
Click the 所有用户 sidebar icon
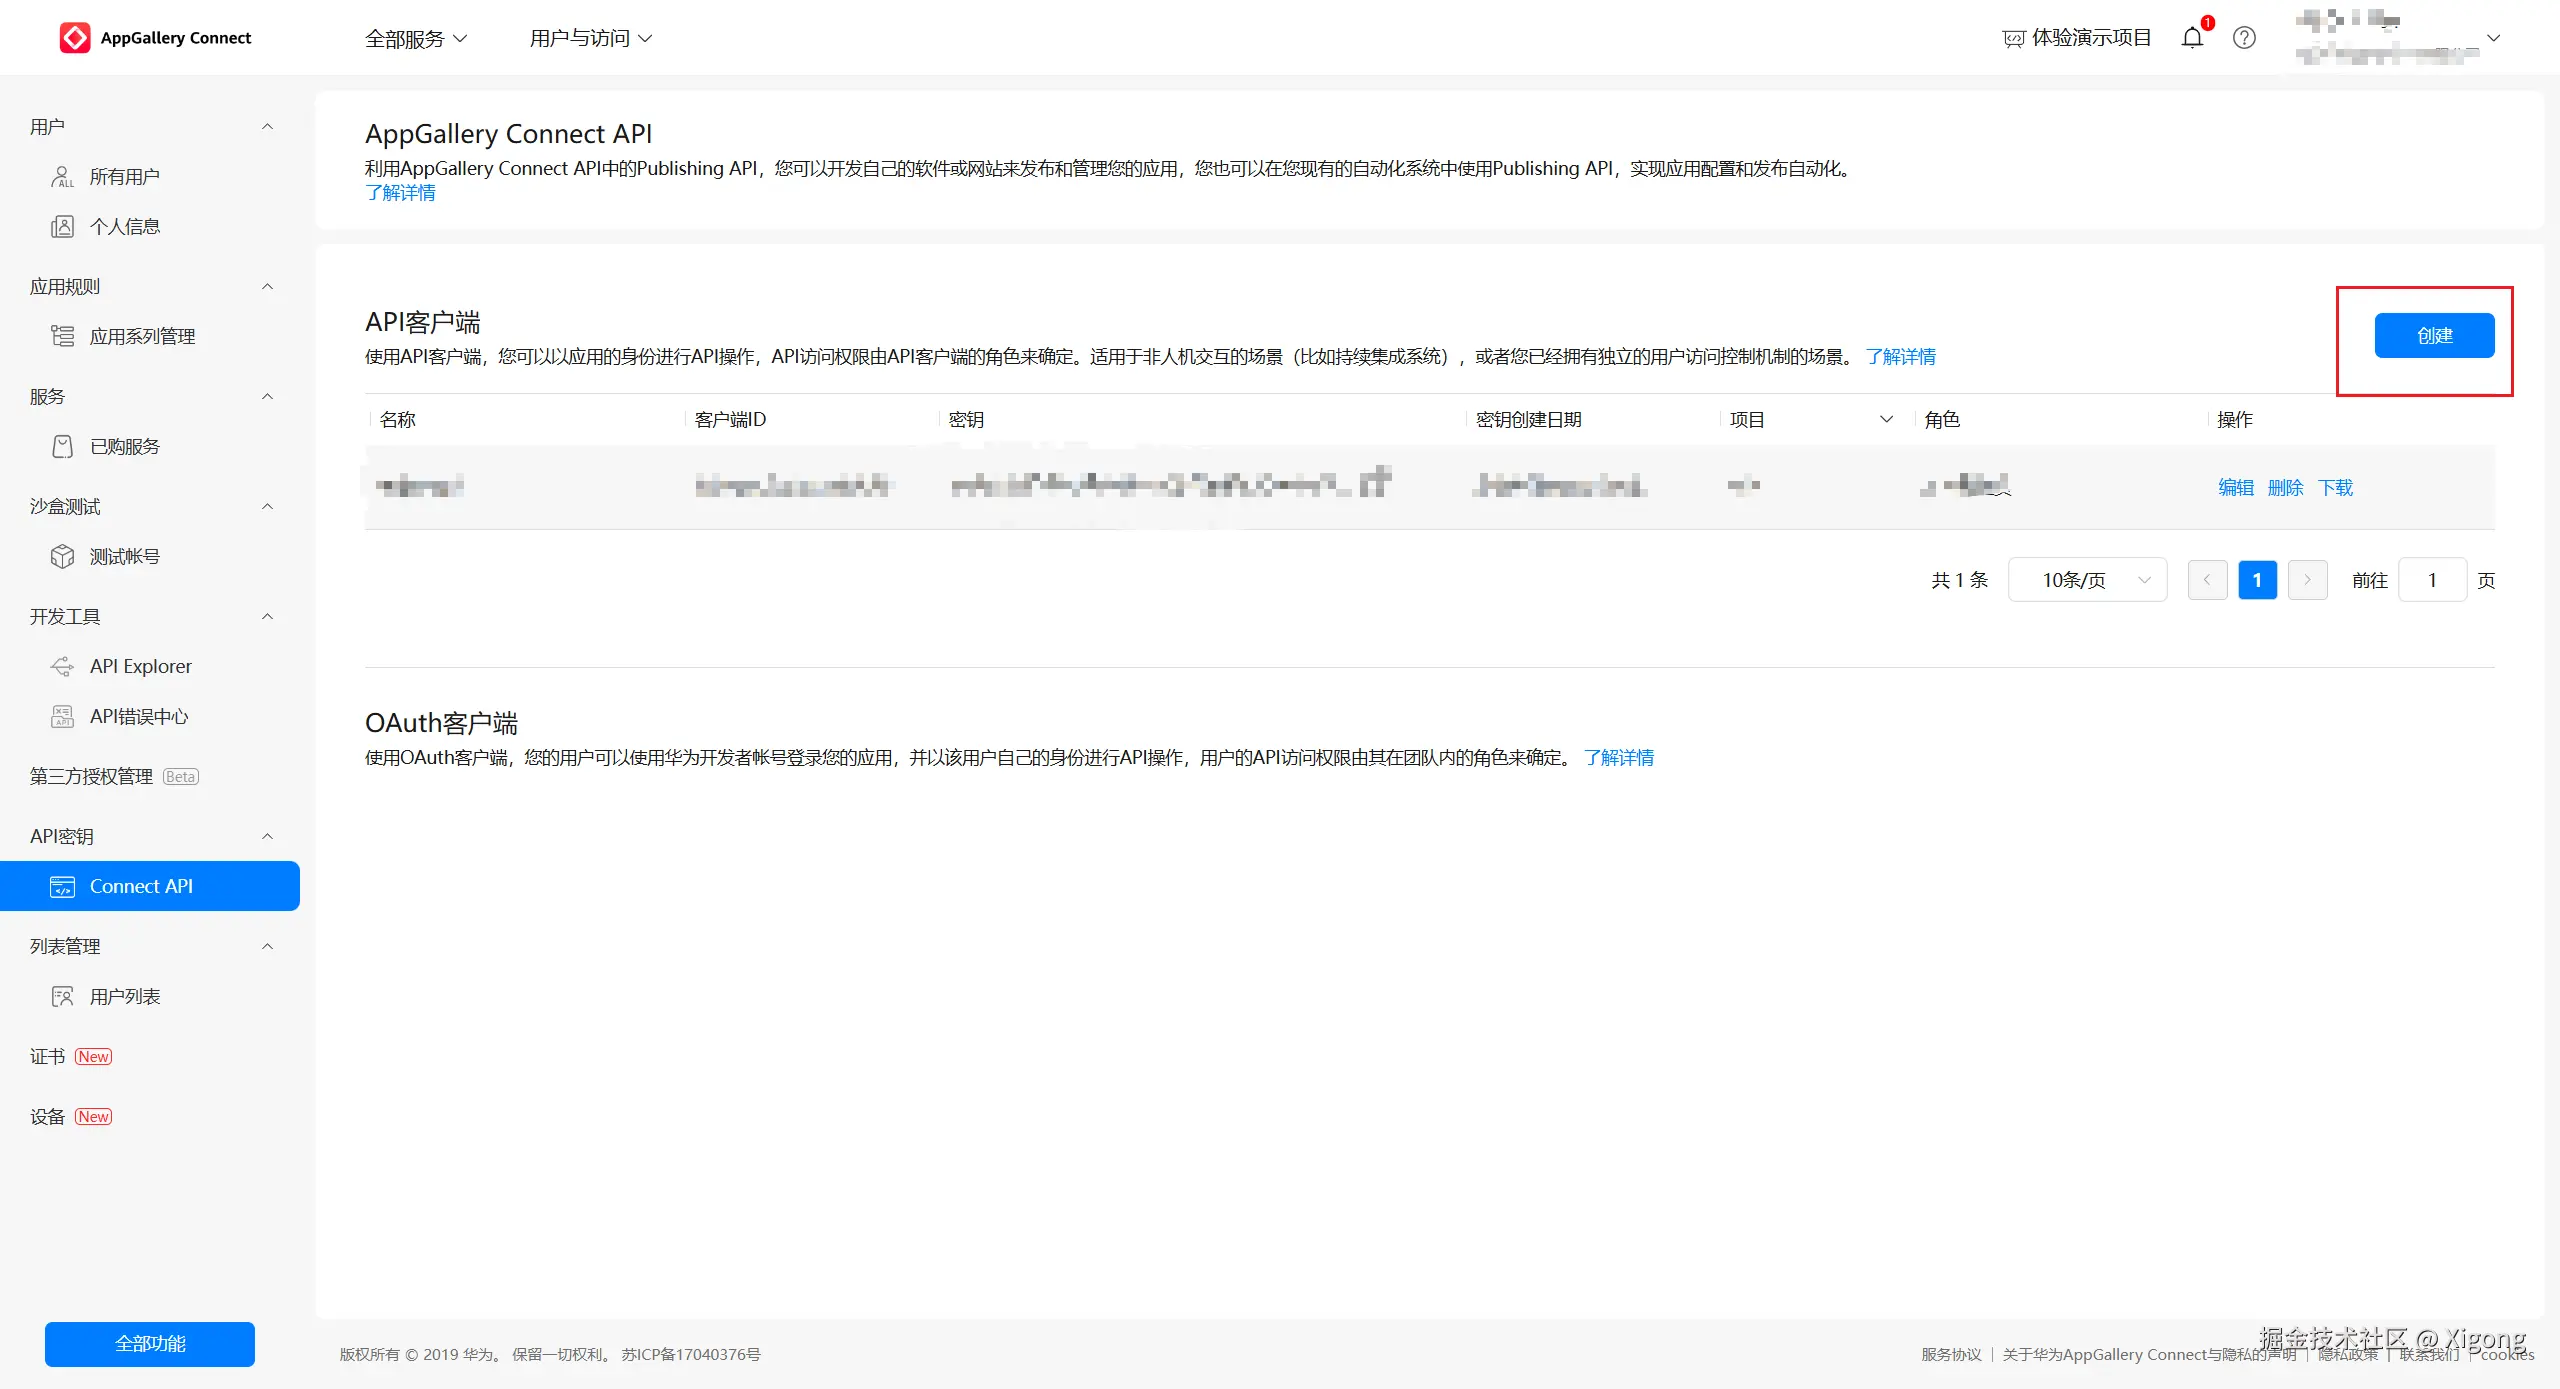[x=62, y=177]
